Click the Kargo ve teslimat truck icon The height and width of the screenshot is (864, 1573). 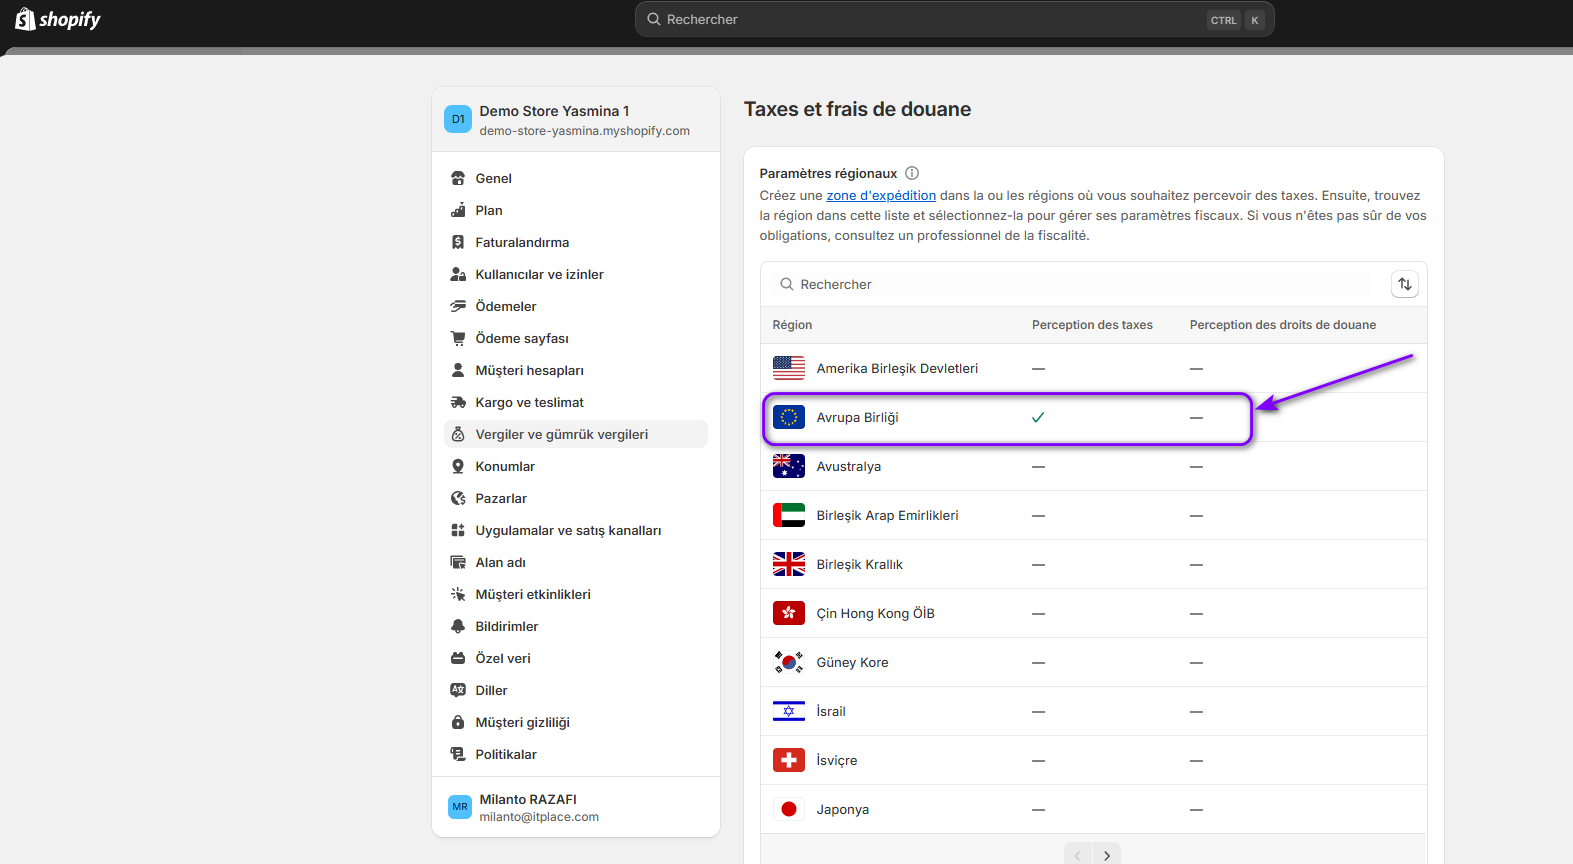tap(458, 402)
